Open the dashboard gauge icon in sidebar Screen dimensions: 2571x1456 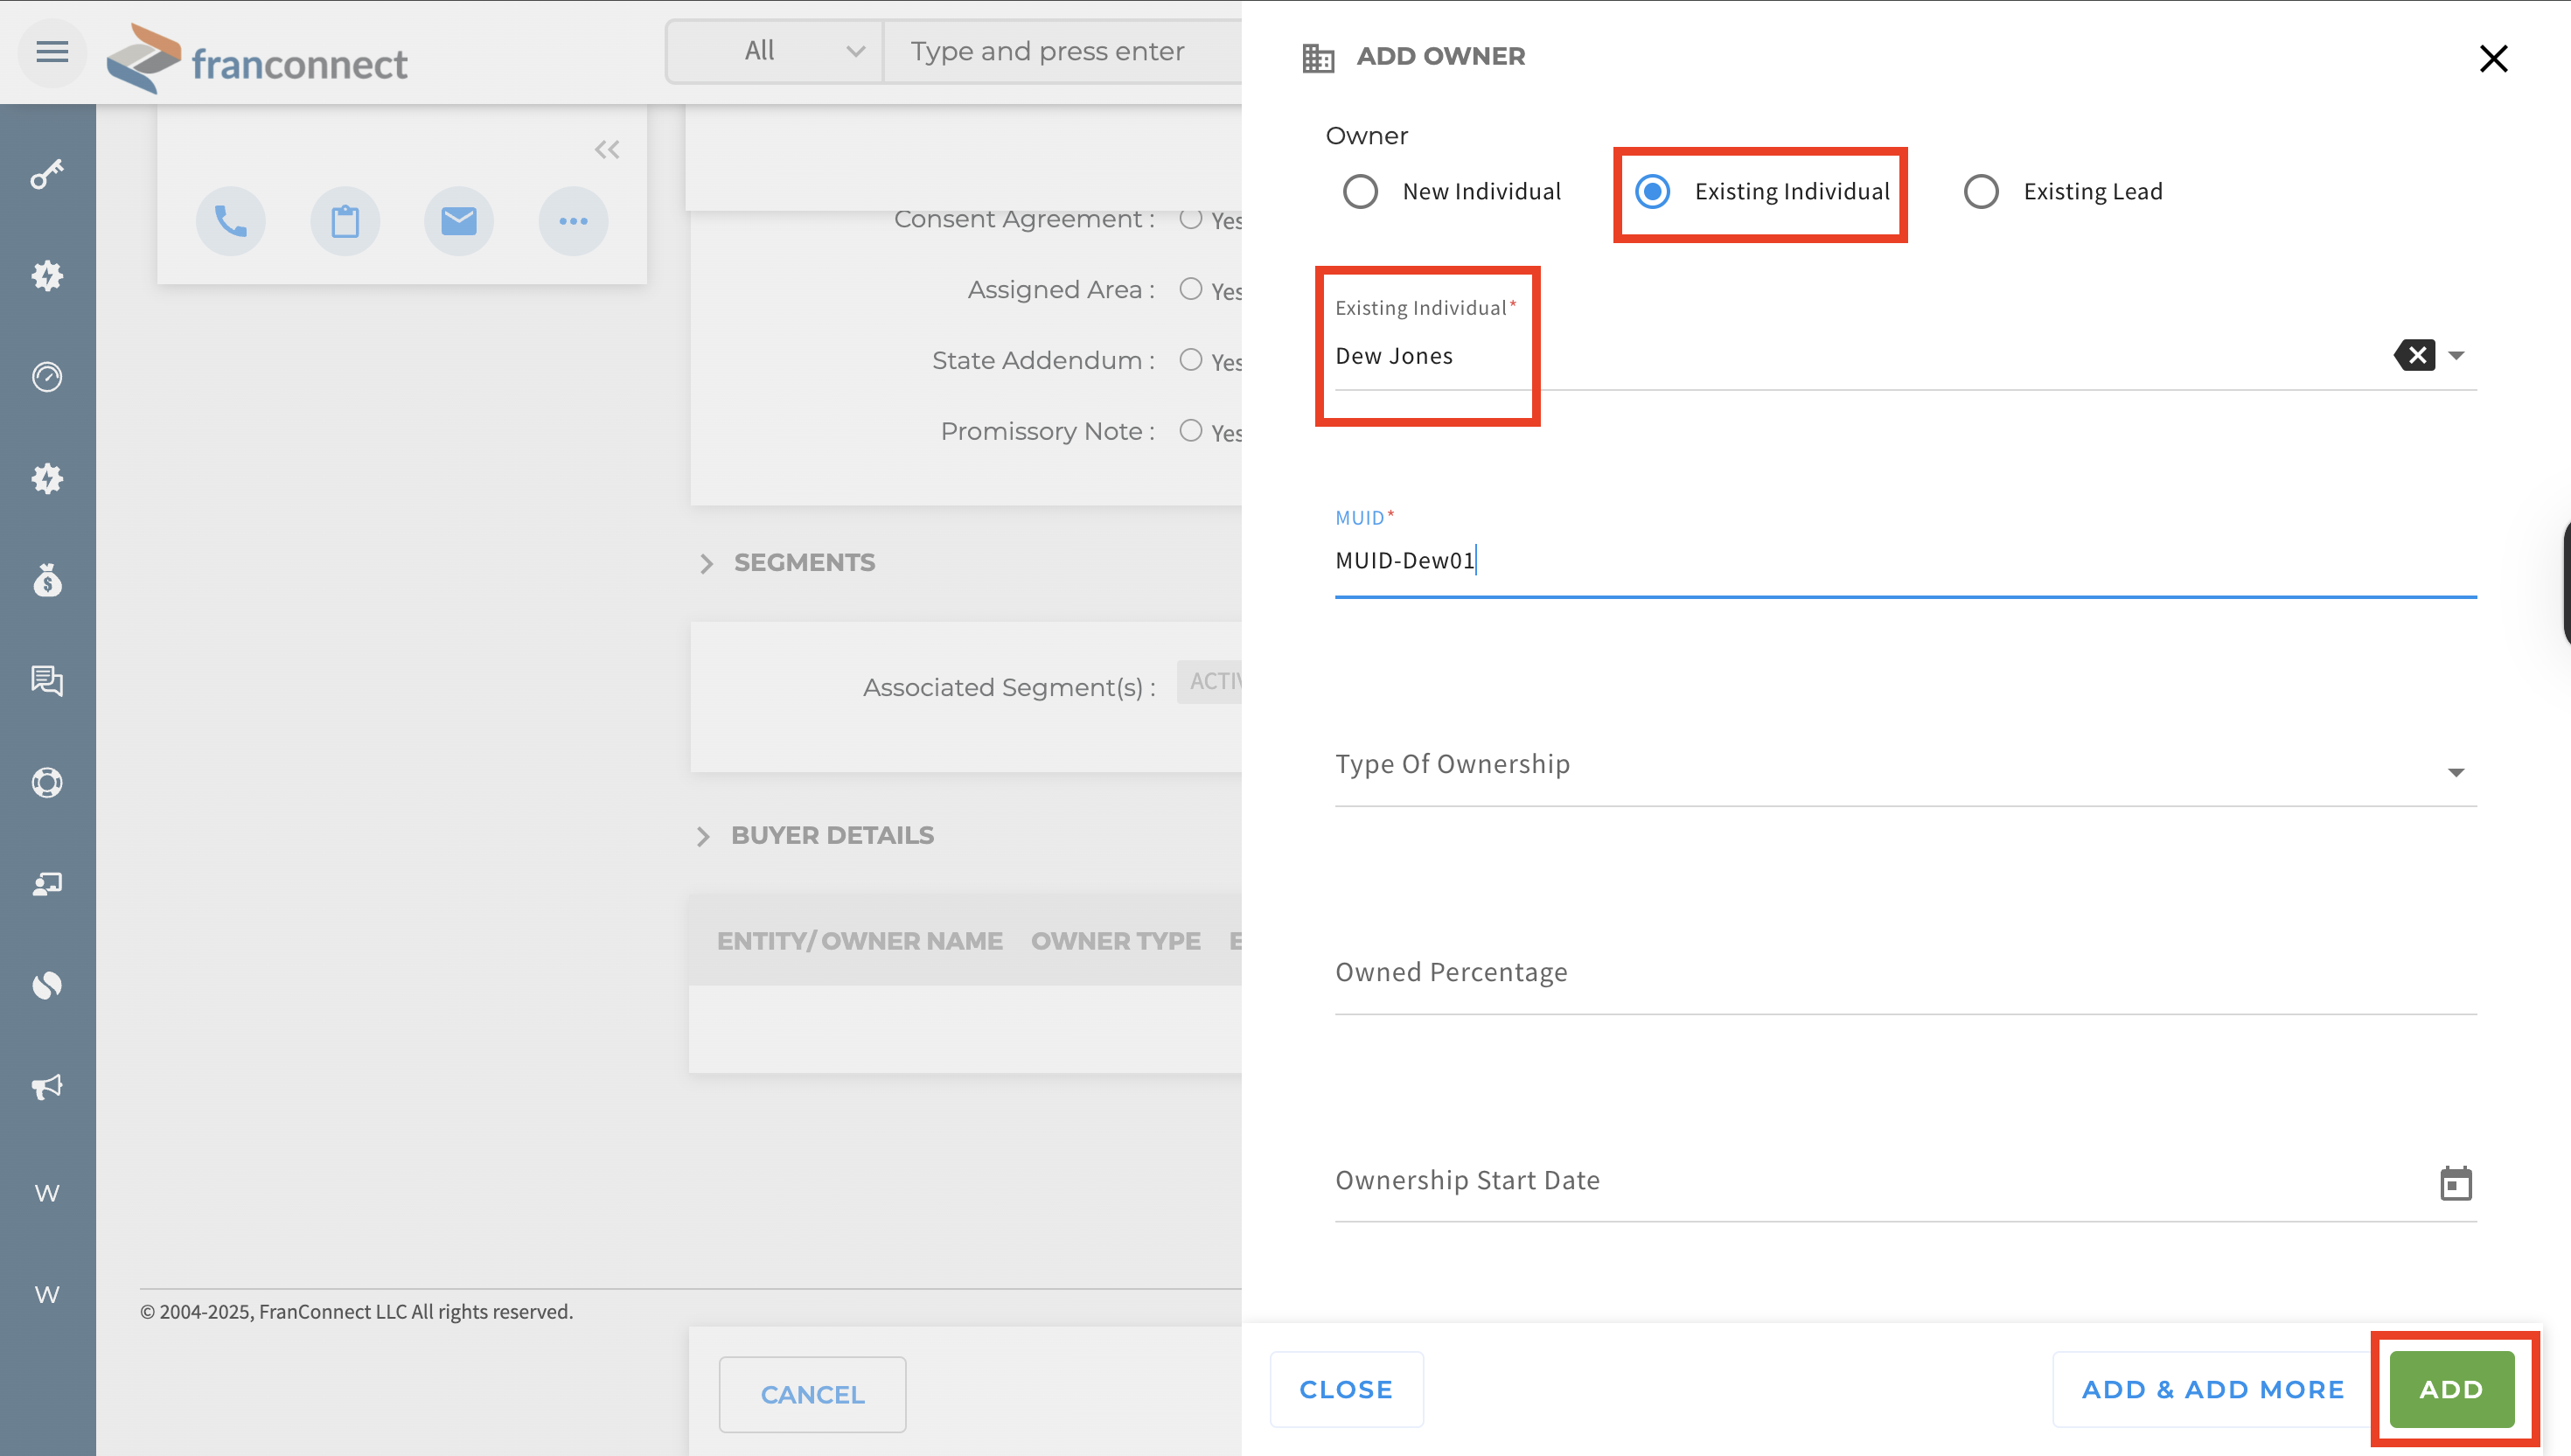47,377
